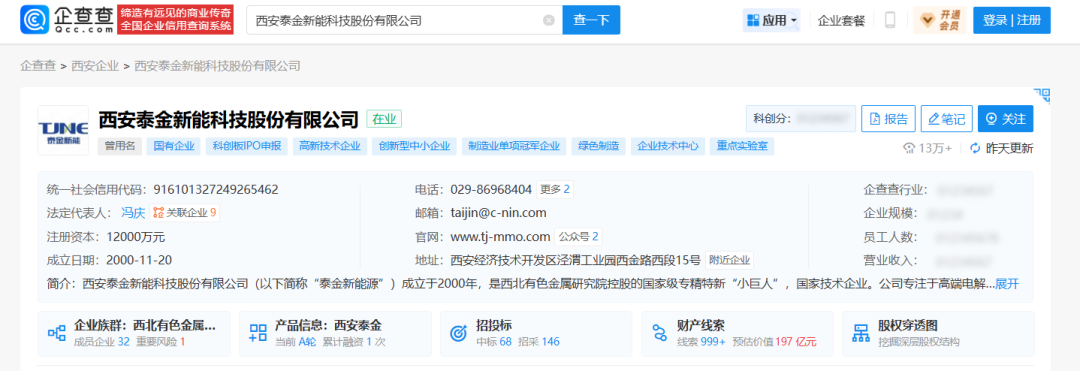
Task: Open the 曾用名 tag
Action: tap(119, 146)
